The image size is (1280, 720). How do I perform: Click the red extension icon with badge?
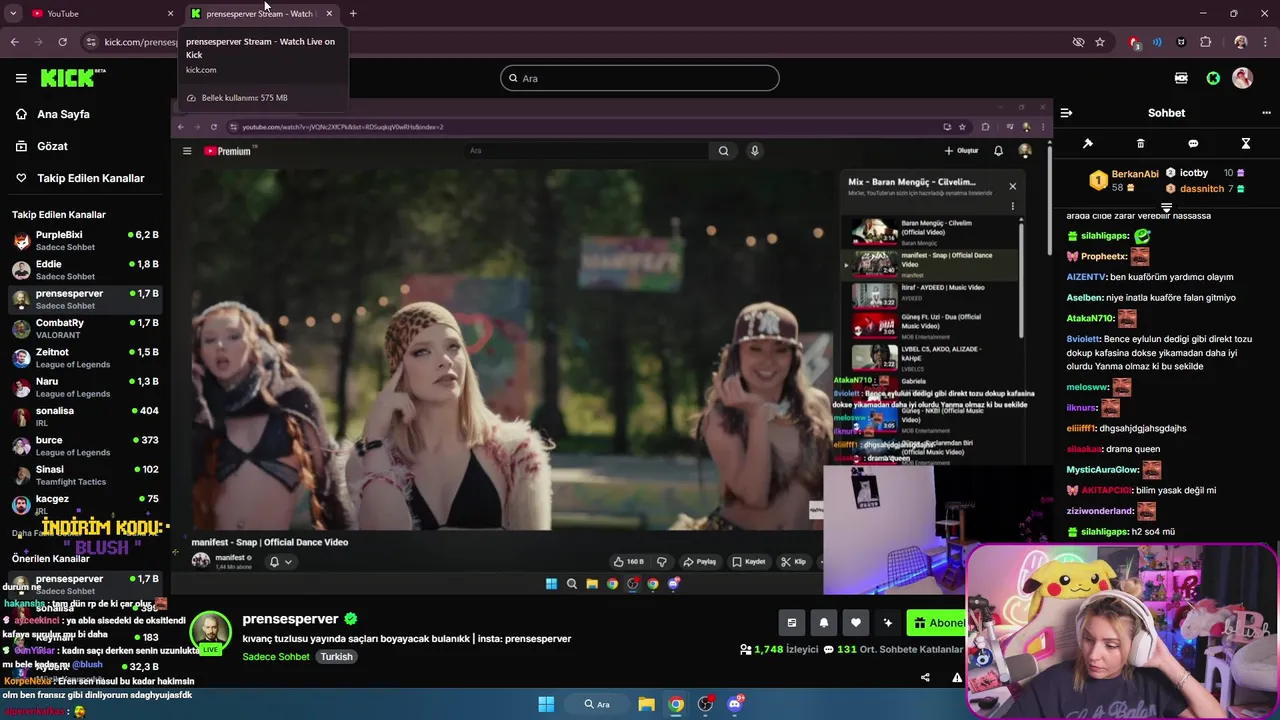[1134, 42]
